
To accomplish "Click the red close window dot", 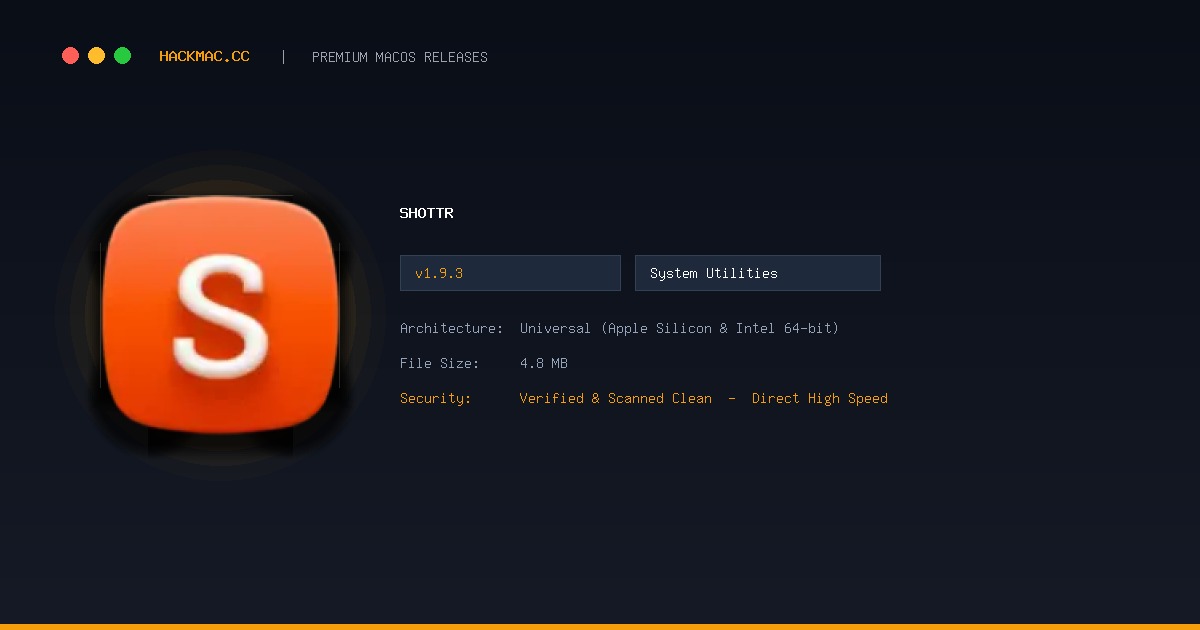I will [70, 56].
